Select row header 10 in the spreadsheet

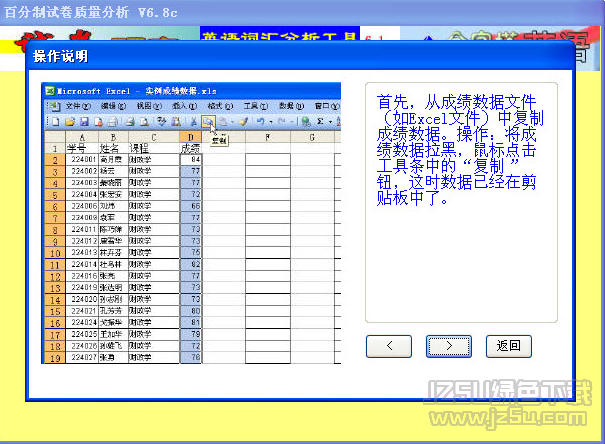coord(55,253)
